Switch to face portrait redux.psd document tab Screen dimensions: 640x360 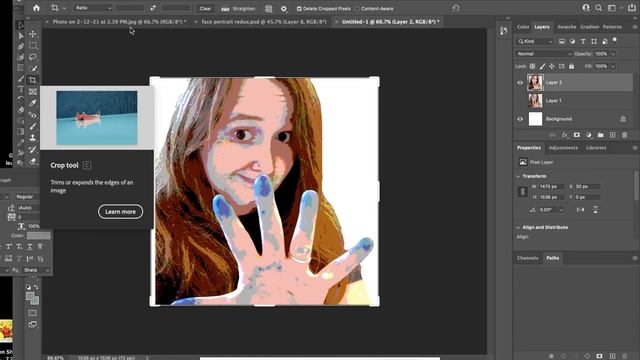pos(264,22)
